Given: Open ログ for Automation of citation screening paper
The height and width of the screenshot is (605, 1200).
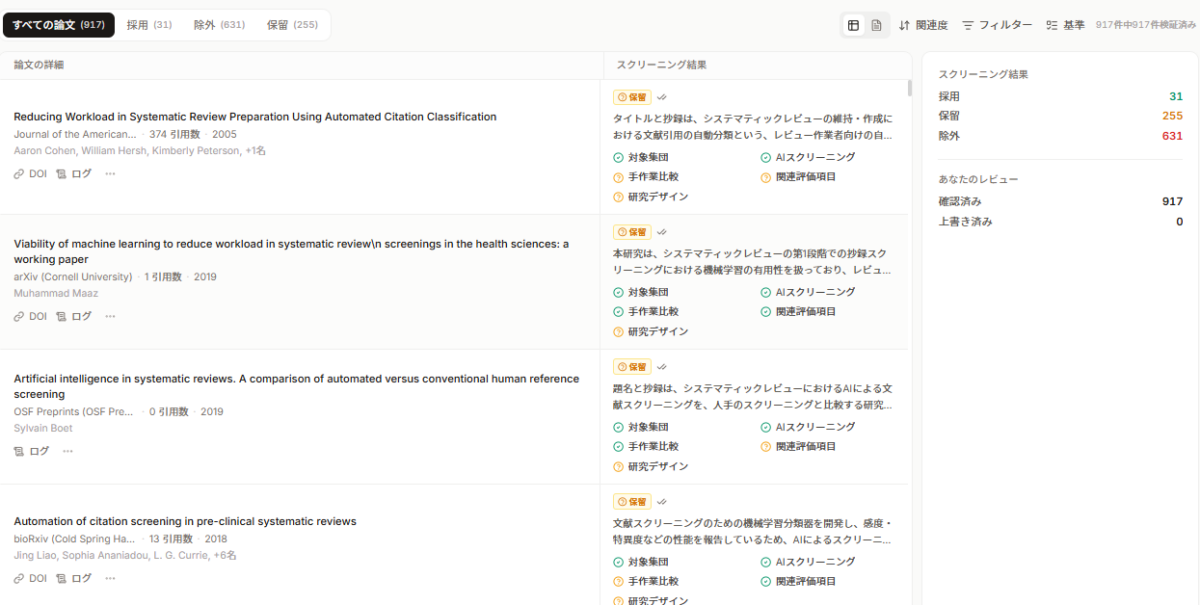Looking at the screenshot, I should click(x=74, y=578).
